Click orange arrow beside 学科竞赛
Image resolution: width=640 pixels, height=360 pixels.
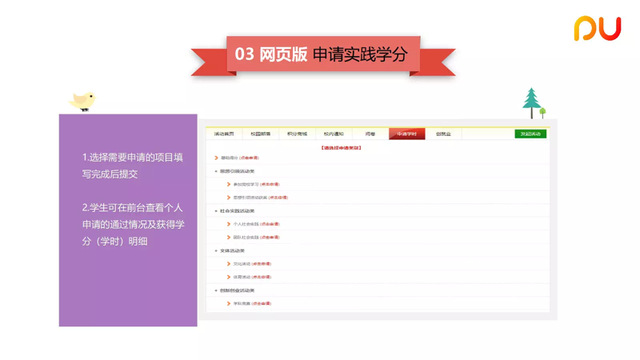(229, 303)
